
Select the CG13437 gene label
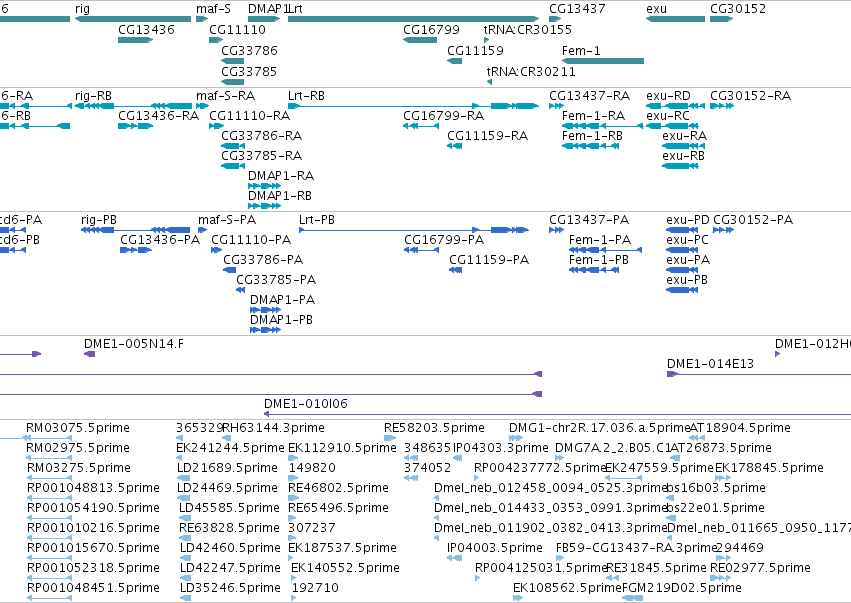pos(577,9)
